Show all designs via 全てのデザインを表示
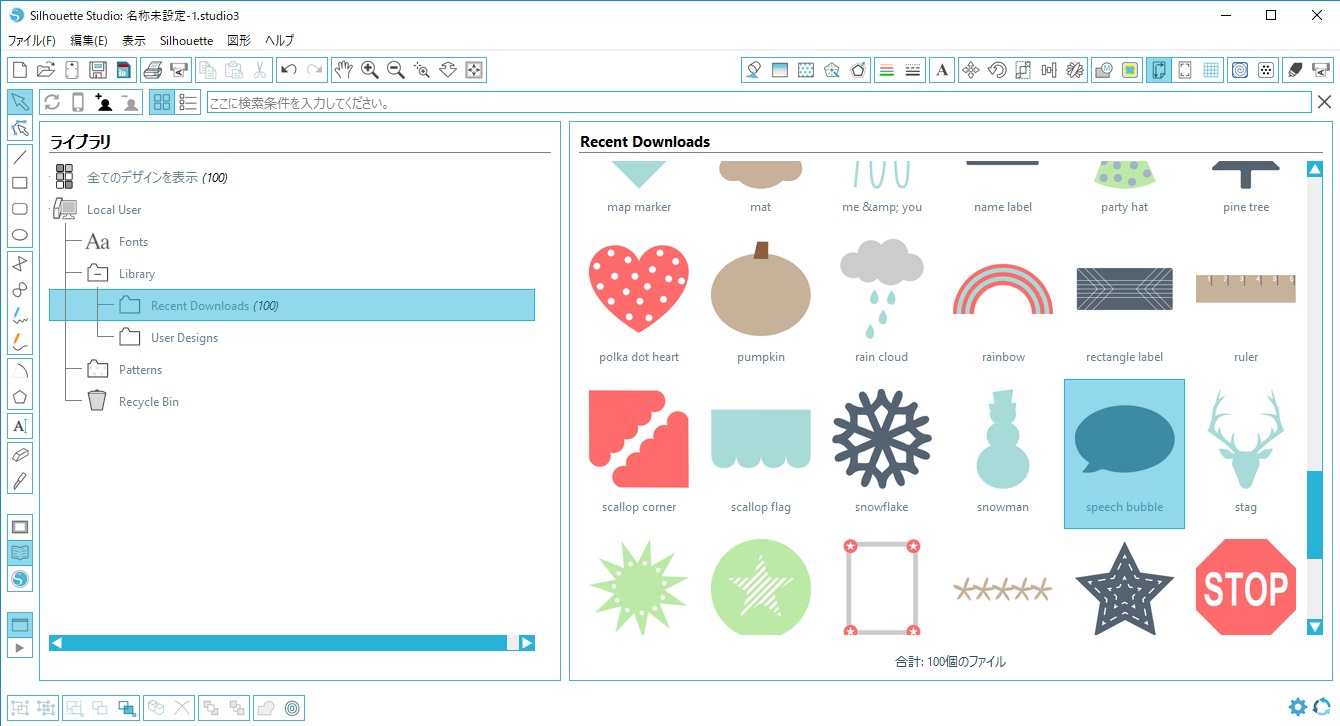The height and width of the screenshot is (726, 1340). pyautogui.click(x=143, y=178)
